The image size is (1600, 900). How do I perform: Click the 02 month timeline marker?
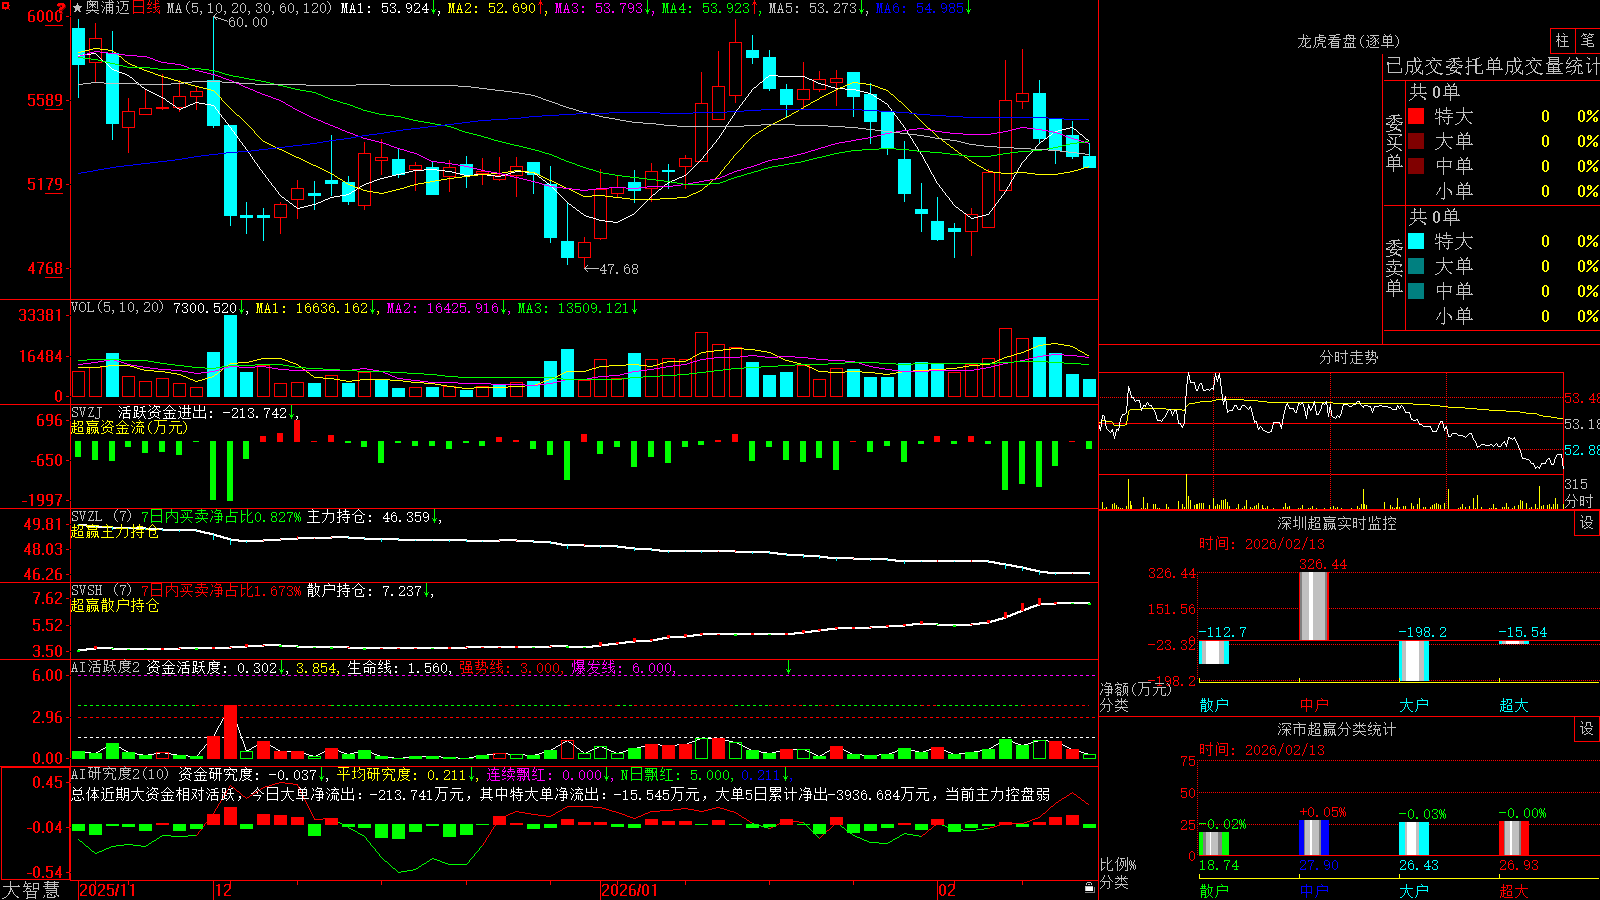(947, 890)
